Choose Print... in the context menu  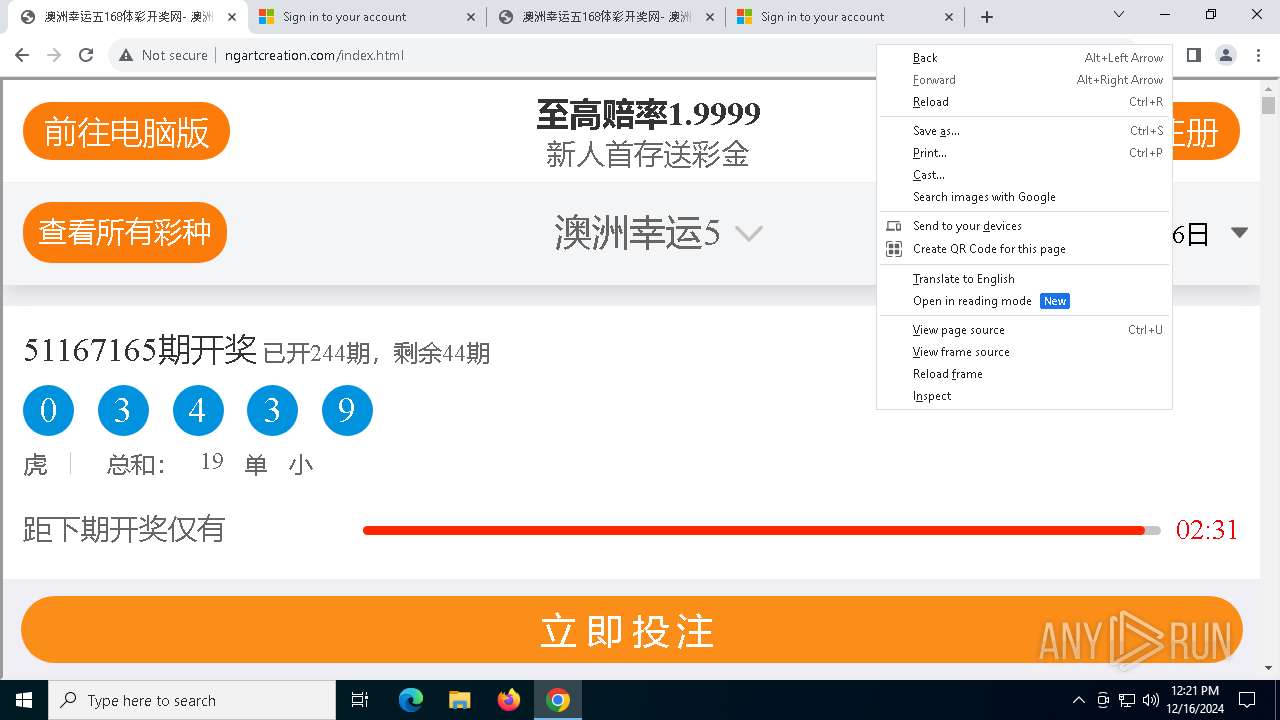pyautogui.click(x=1024, y=153)
